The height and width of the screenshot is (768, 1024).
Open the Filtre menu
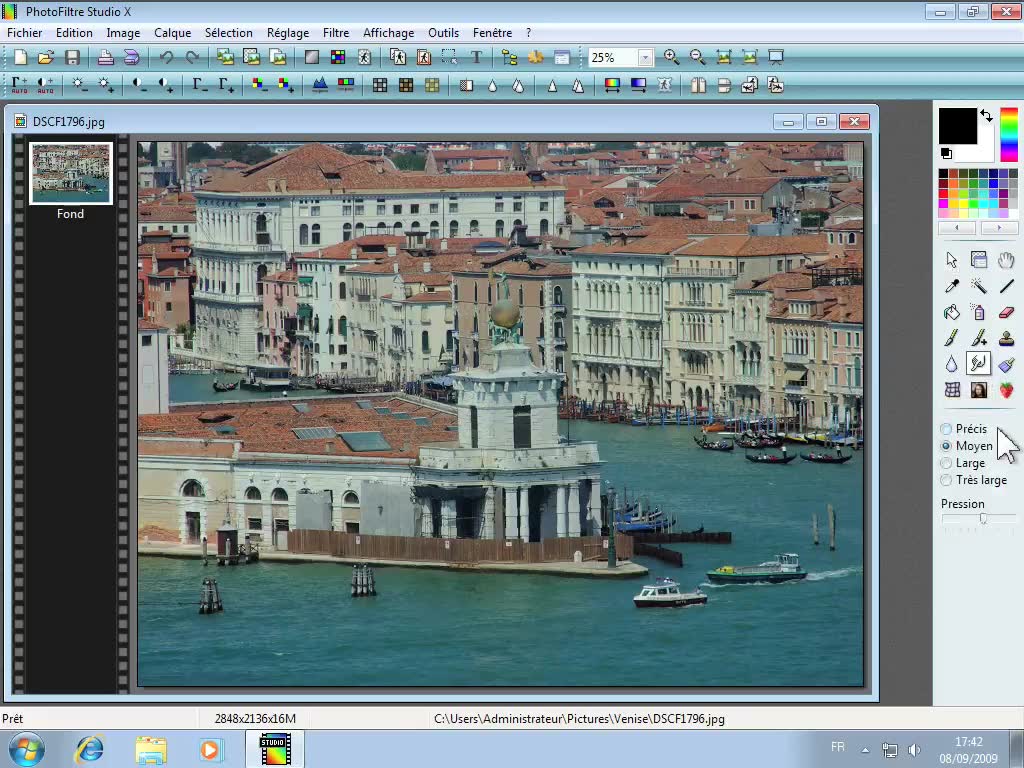[336, 33]
